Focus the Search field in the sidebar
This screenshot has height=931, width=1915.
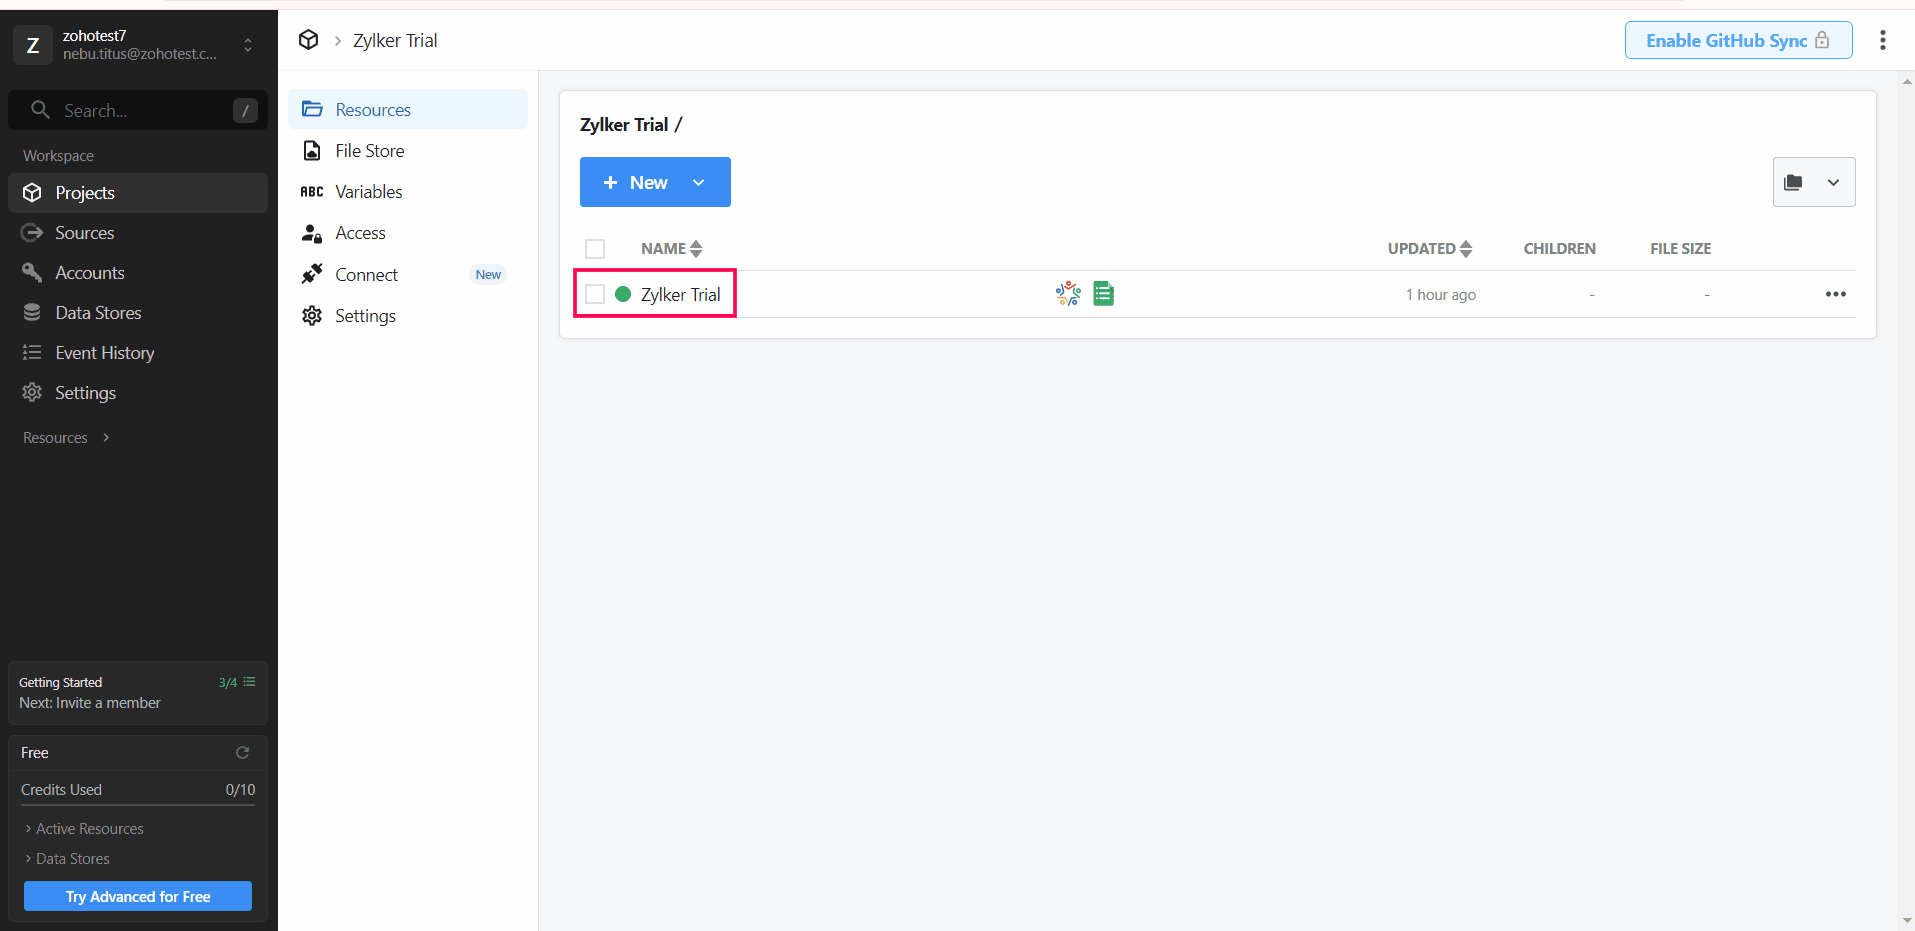coord(138,110)
